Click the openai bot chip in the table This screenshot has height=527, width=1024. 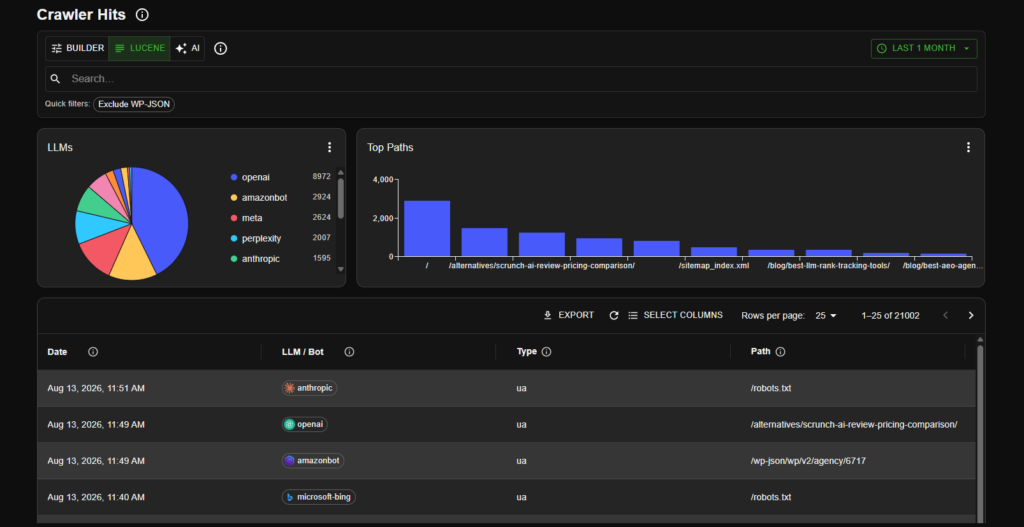(305, 424)
